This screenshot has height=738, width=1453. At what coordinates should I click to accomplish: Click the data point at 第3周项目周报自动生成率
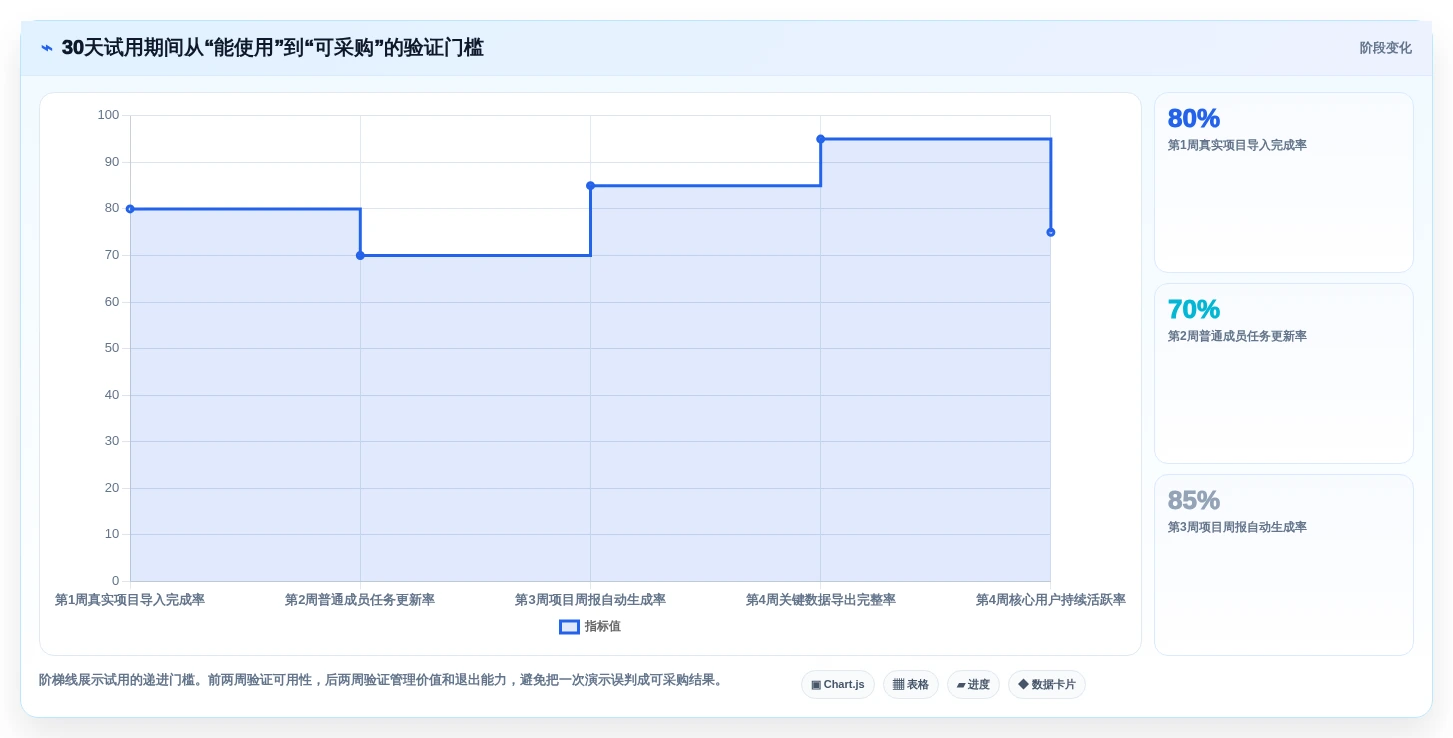[x=590, y=186]
